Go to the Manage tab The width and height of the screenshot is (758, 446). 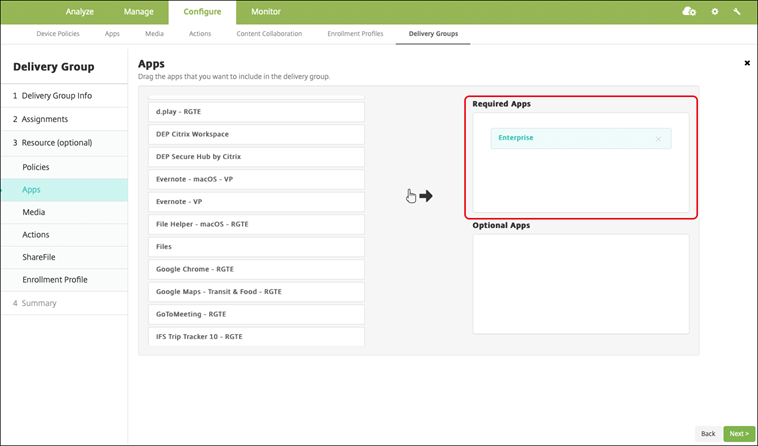139,12
